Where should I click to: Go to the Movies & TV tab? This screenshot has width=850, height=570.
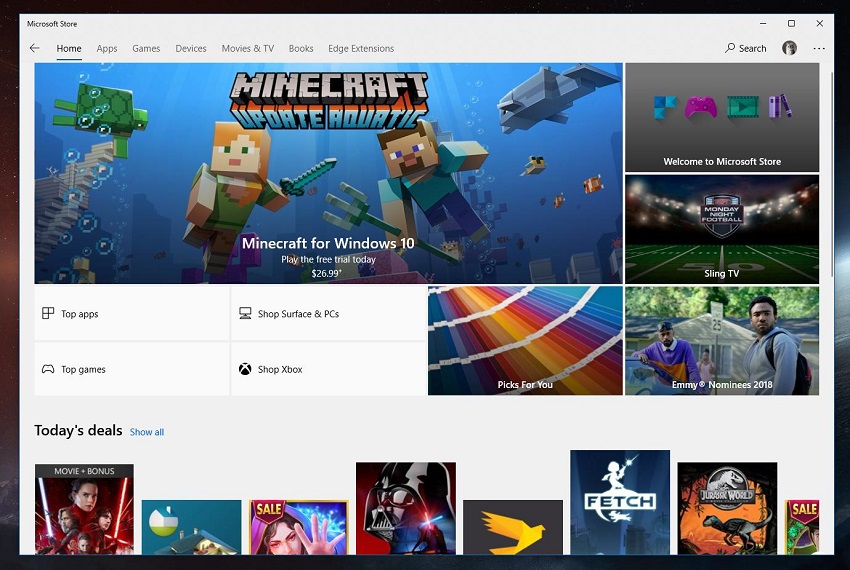[248, 48]
